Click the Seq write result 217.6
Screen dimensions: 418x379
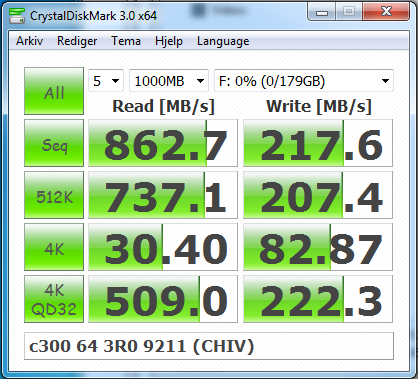point(318,143)
